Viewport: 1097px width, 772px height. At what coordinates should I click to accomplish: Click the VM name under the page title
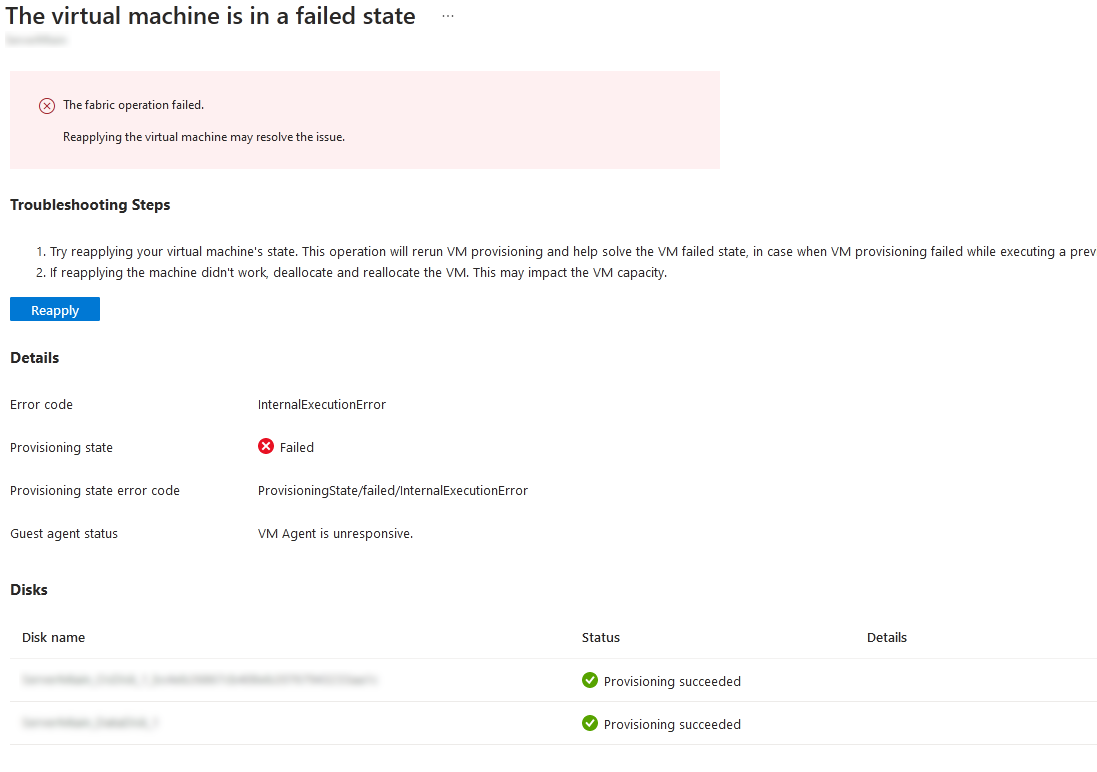point(37,40)
